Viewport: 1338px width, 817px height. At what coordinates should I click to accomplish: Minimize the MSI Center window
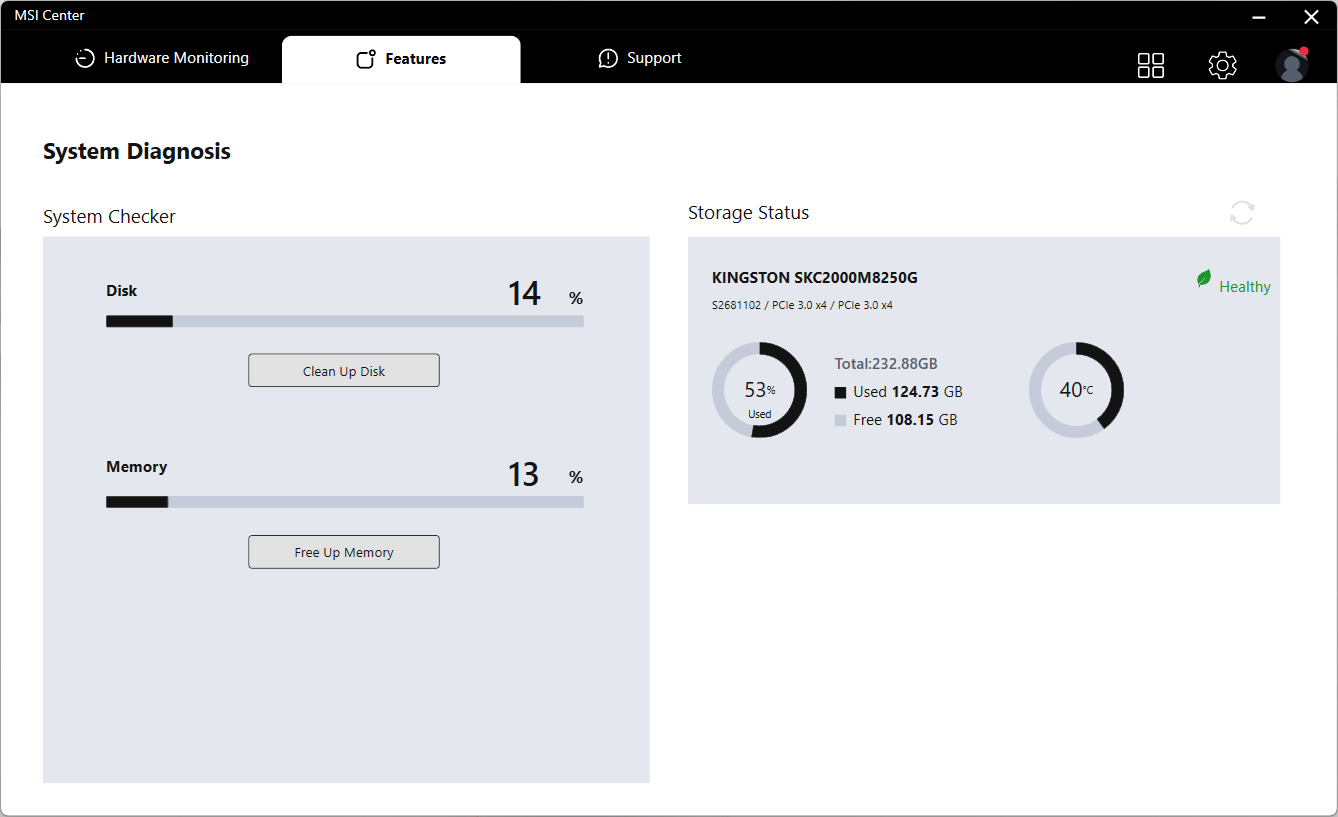click(1260, 17)
